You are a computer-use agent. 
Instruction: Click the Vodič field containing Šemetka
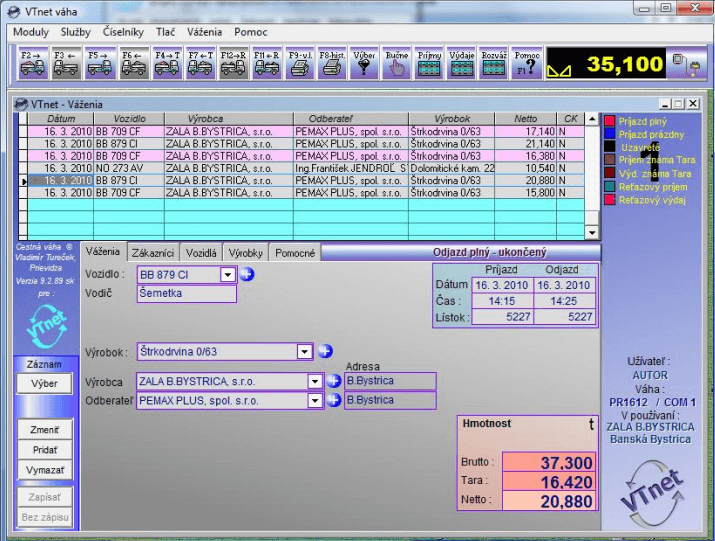coord(187,293)
